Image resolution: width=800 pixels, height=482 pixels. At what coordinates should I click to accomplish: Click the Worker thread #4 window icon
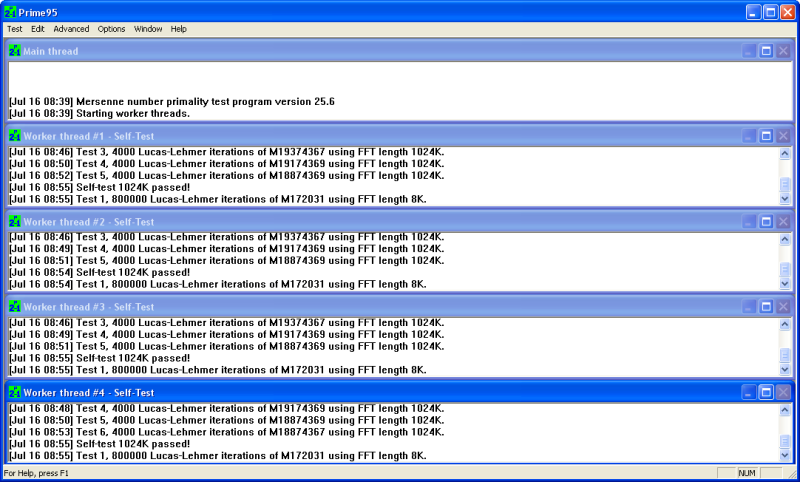point(15,393)
